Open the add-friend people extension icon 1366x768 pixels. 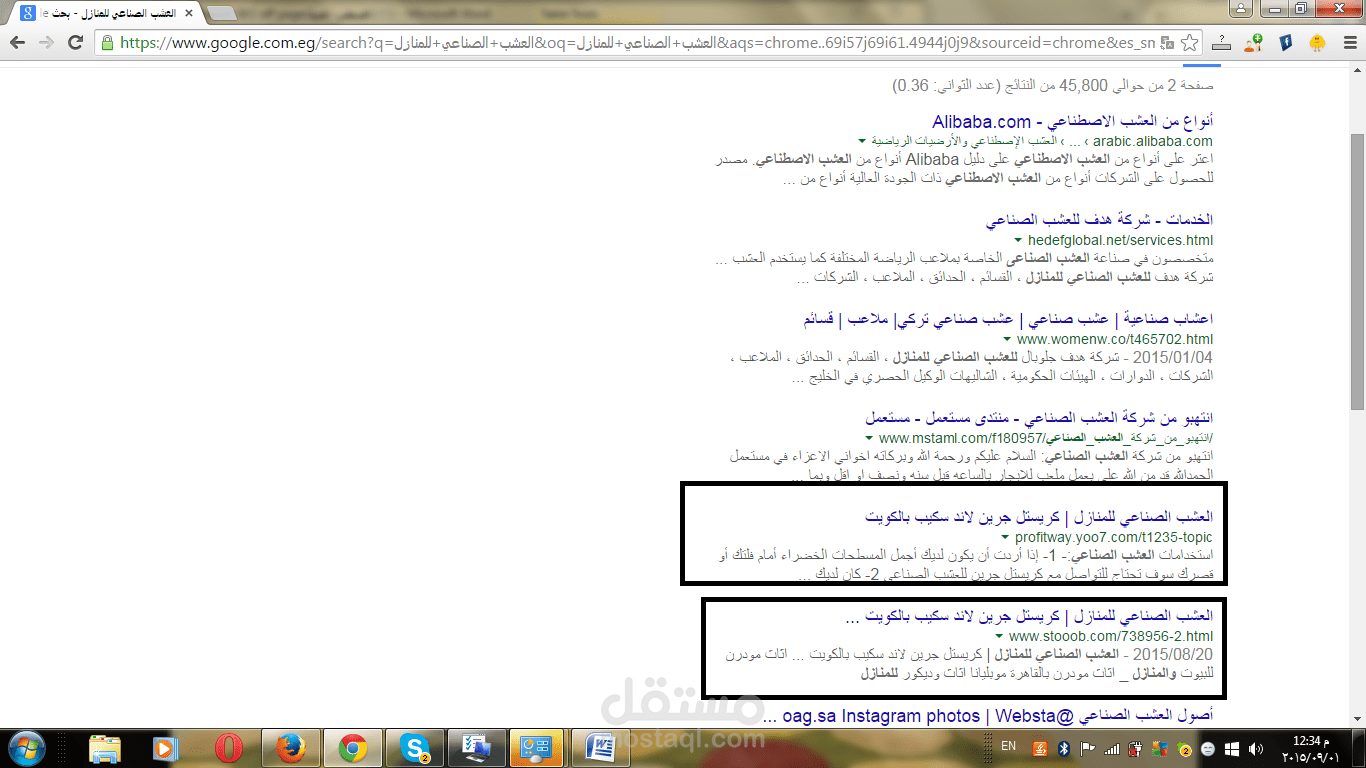point(1254,43)
